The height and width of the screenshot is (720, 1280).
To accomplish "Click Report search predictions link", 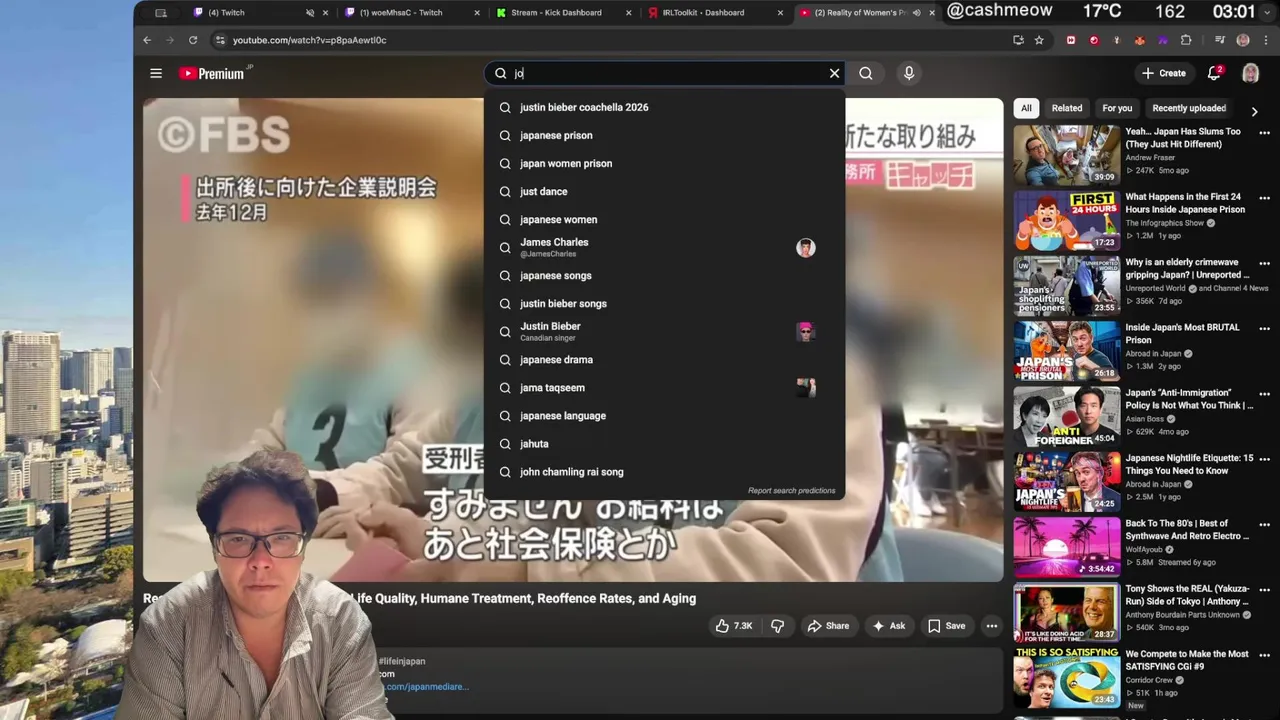I will click(x=791, y=491).
